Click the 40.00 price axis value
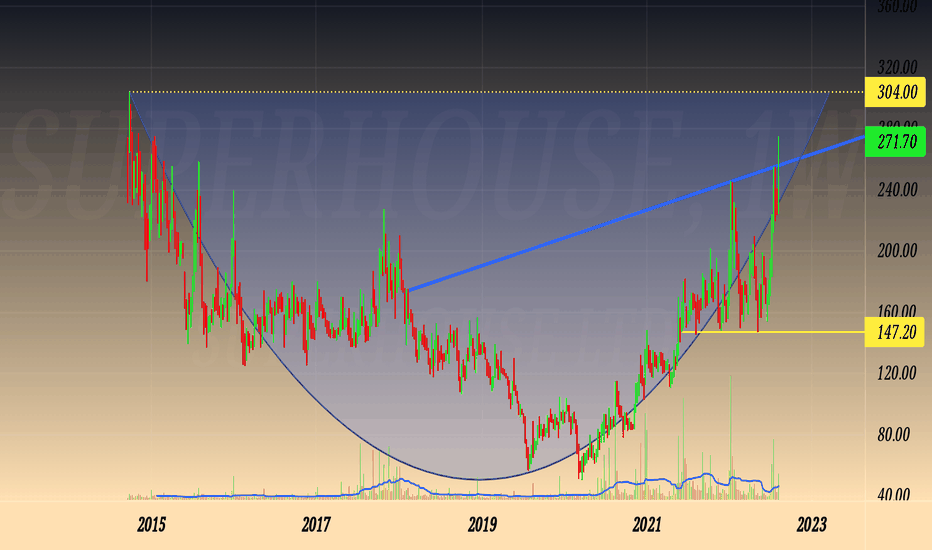932x550 pixels. point(893,494)
